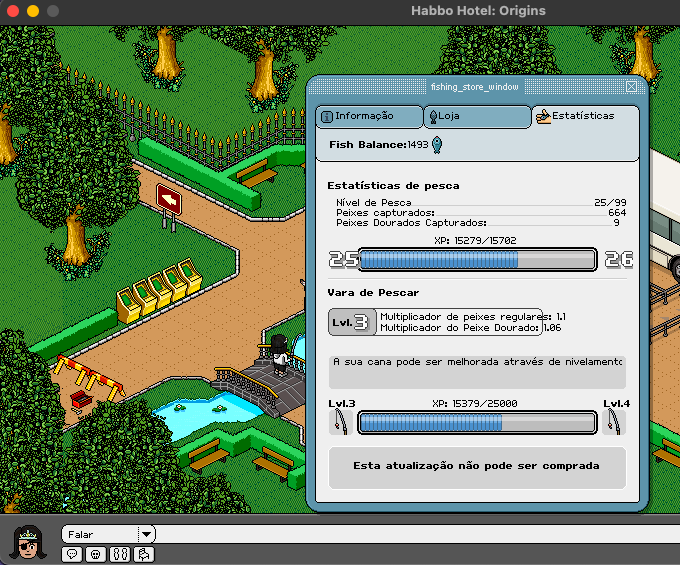
Task: Switch to the Loja tab
Action: pyautogui.click(x=477, y=116)
